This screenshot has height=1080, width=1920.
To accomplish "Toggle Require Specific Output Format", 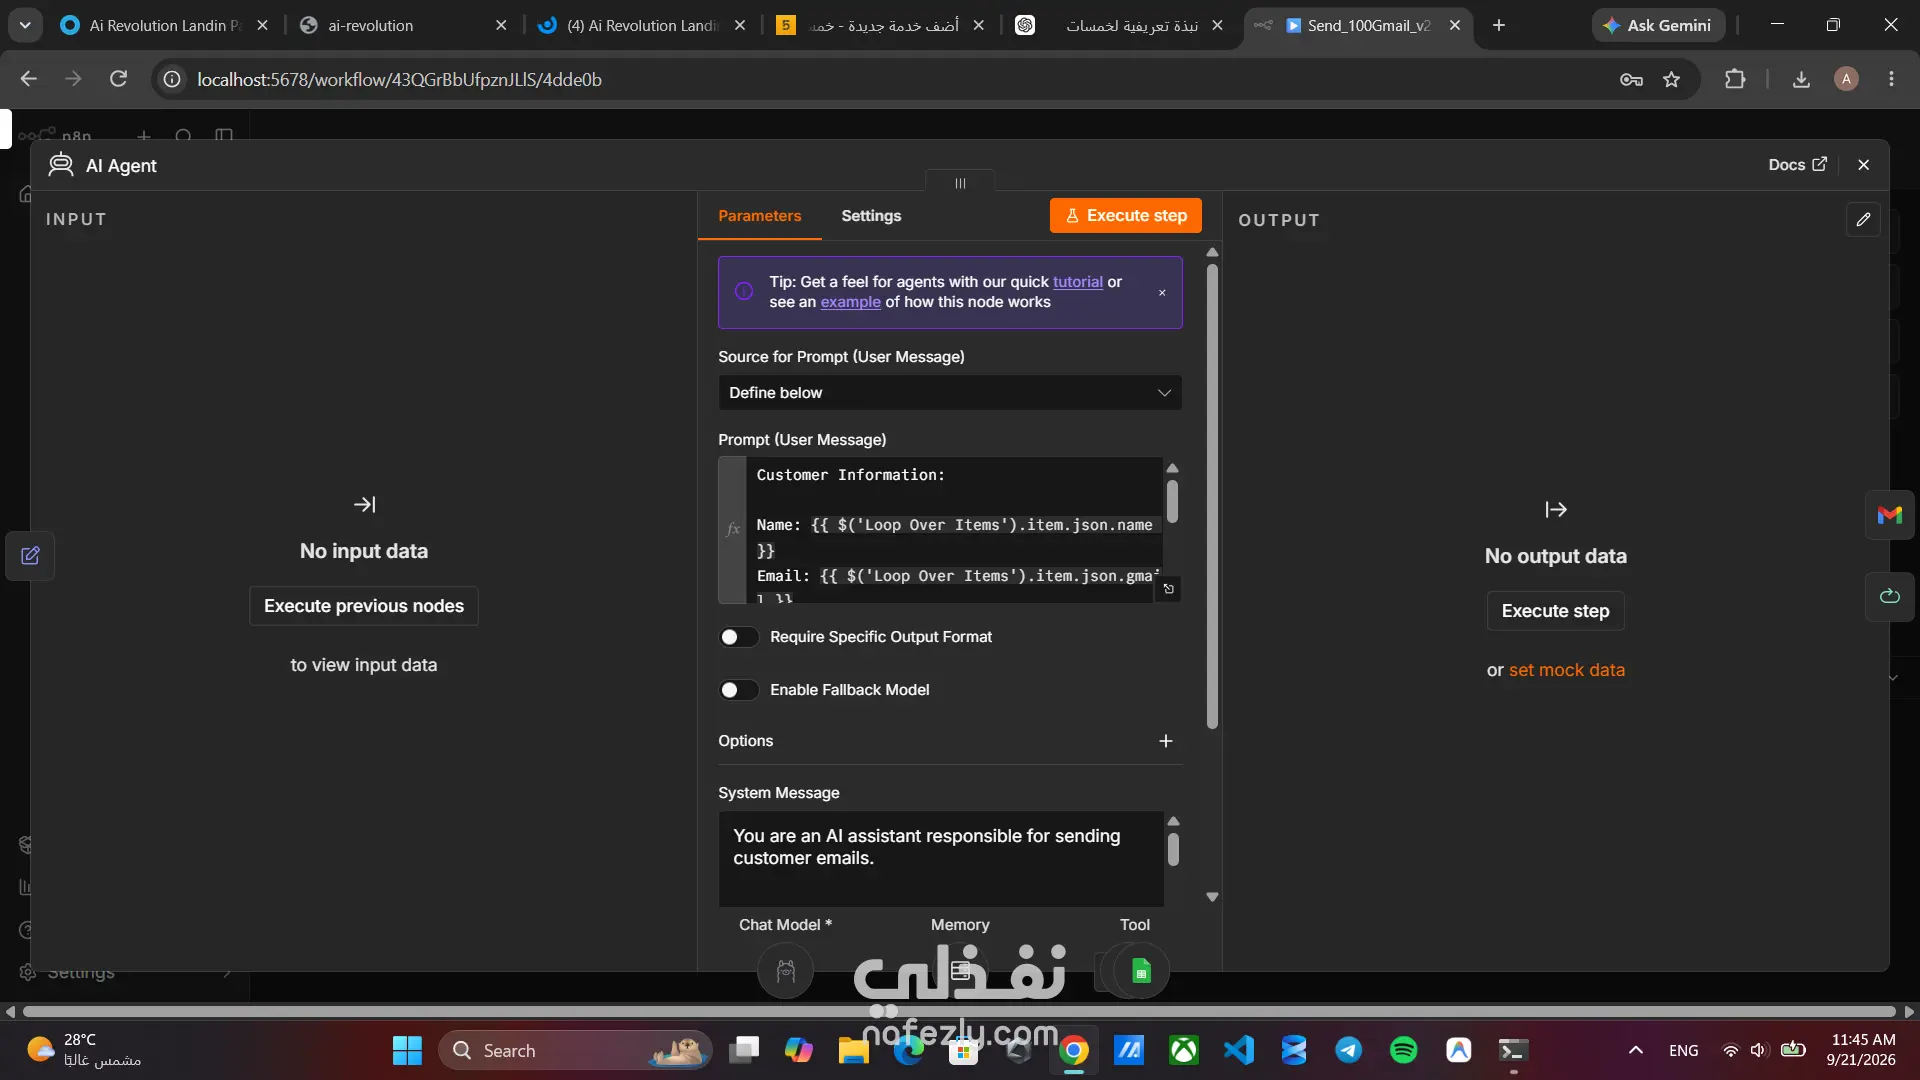I will 739,637.
